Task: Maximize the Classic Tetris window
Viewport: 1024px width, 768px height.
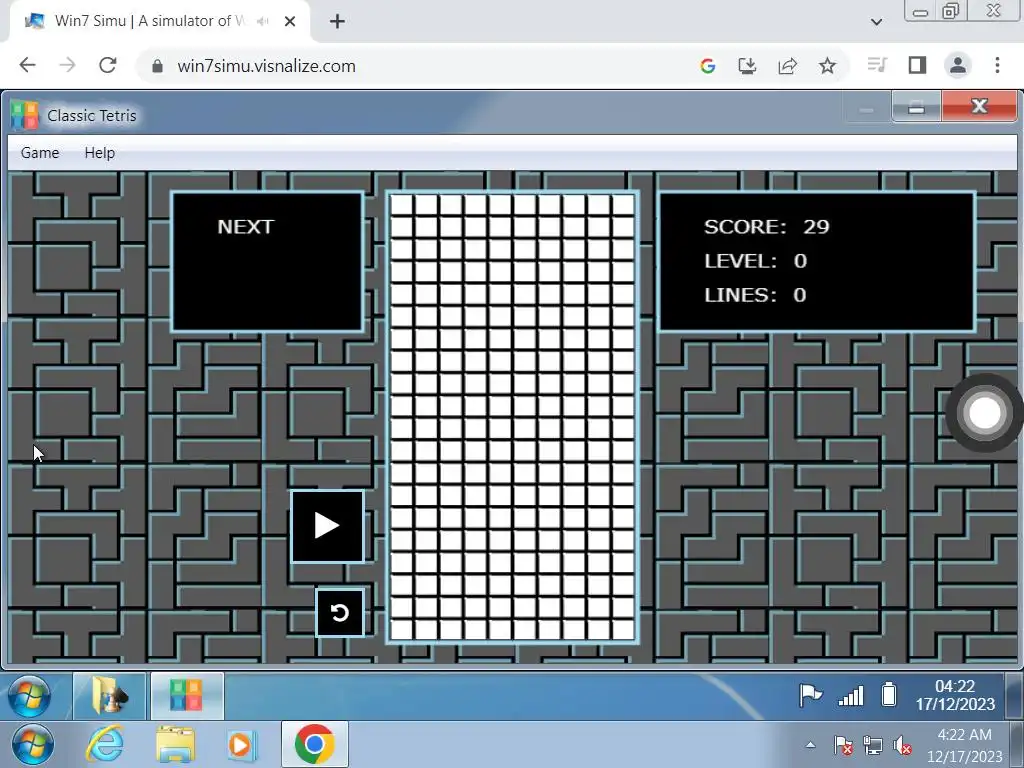Action: 916,106
